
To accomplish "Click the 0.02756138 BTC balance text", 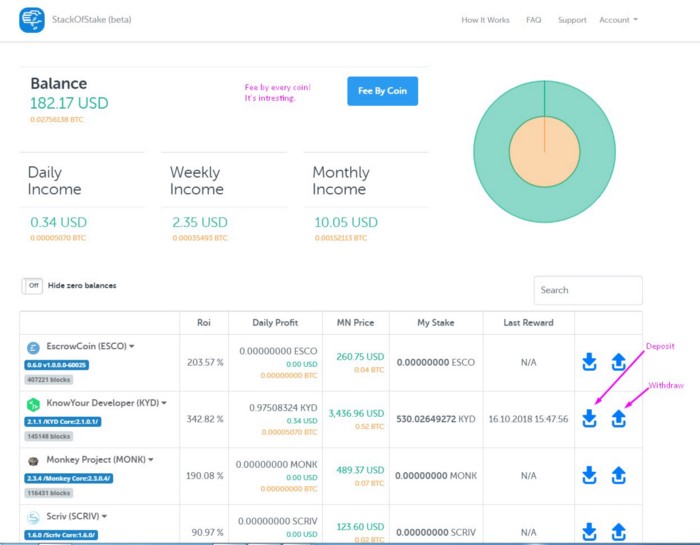I will coord(57,120).
